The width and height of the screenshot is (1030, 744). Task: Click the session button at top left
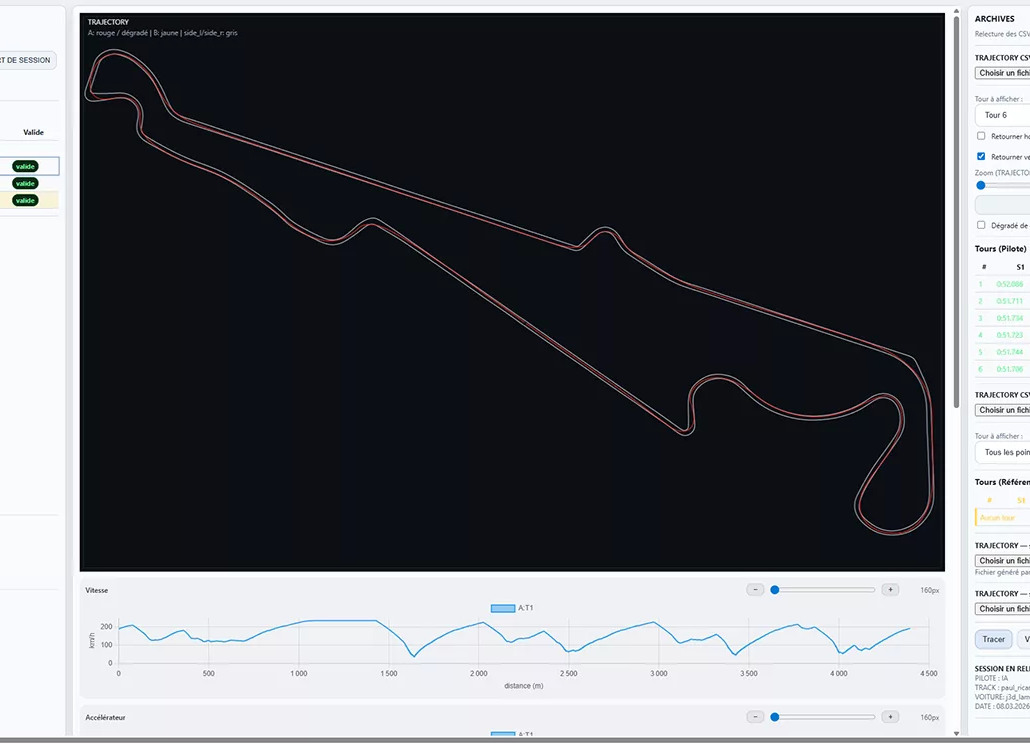pos(27,60)
